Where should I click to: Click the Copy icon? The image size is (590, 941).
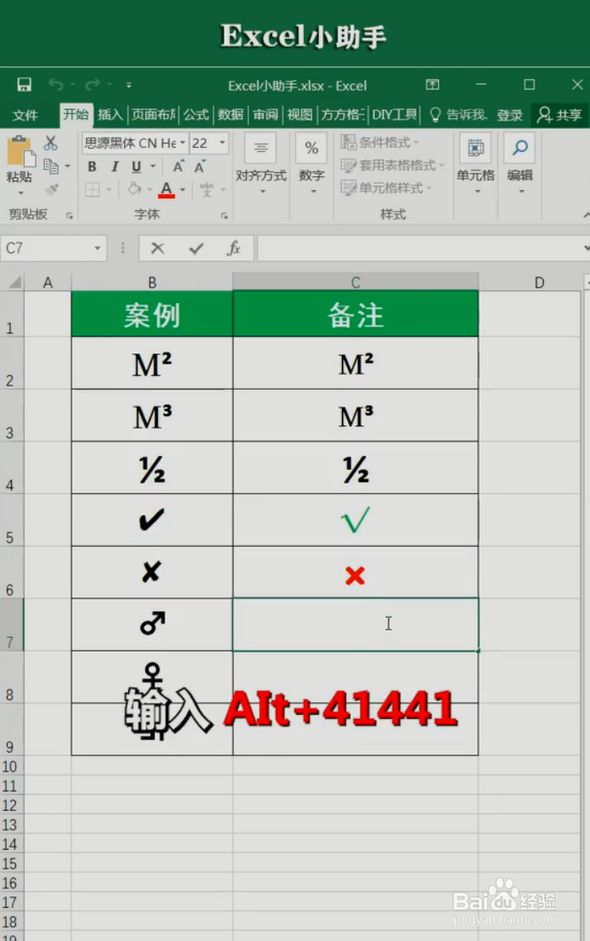pos(51,166)
